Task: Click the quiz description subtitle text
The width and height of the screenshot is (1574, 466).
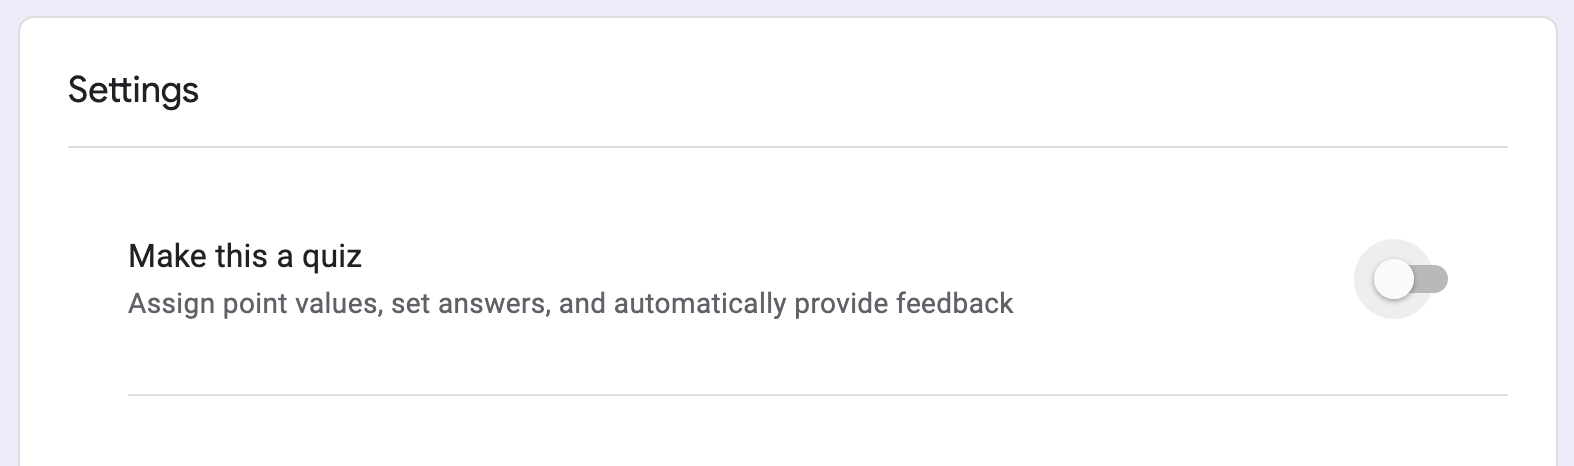Action: click(x=570, y=303)
